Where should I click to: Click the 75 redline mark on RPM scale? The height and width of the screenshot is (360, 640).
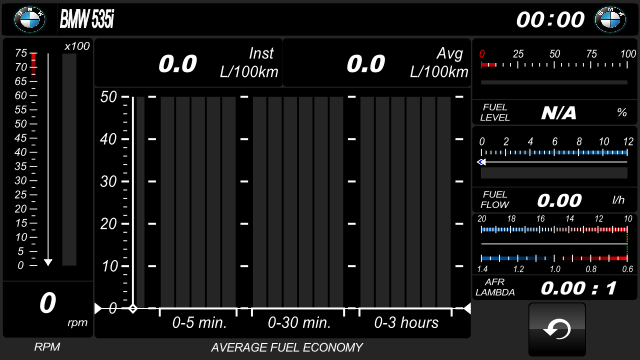[21, 53]
